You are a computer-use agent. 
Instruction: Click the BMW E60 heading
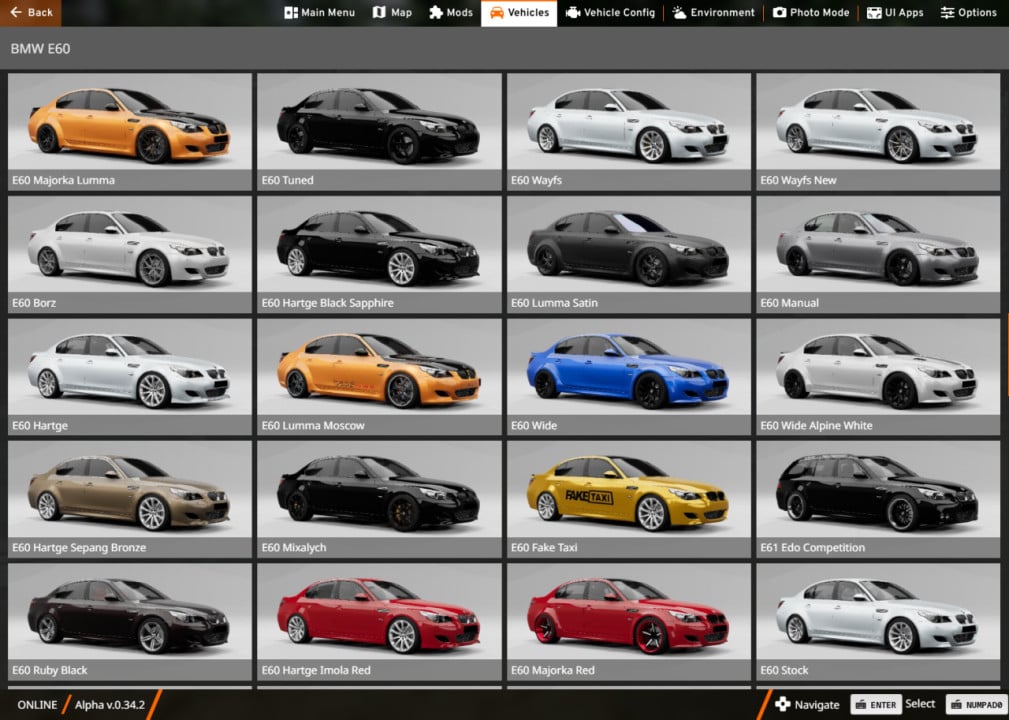41,49
